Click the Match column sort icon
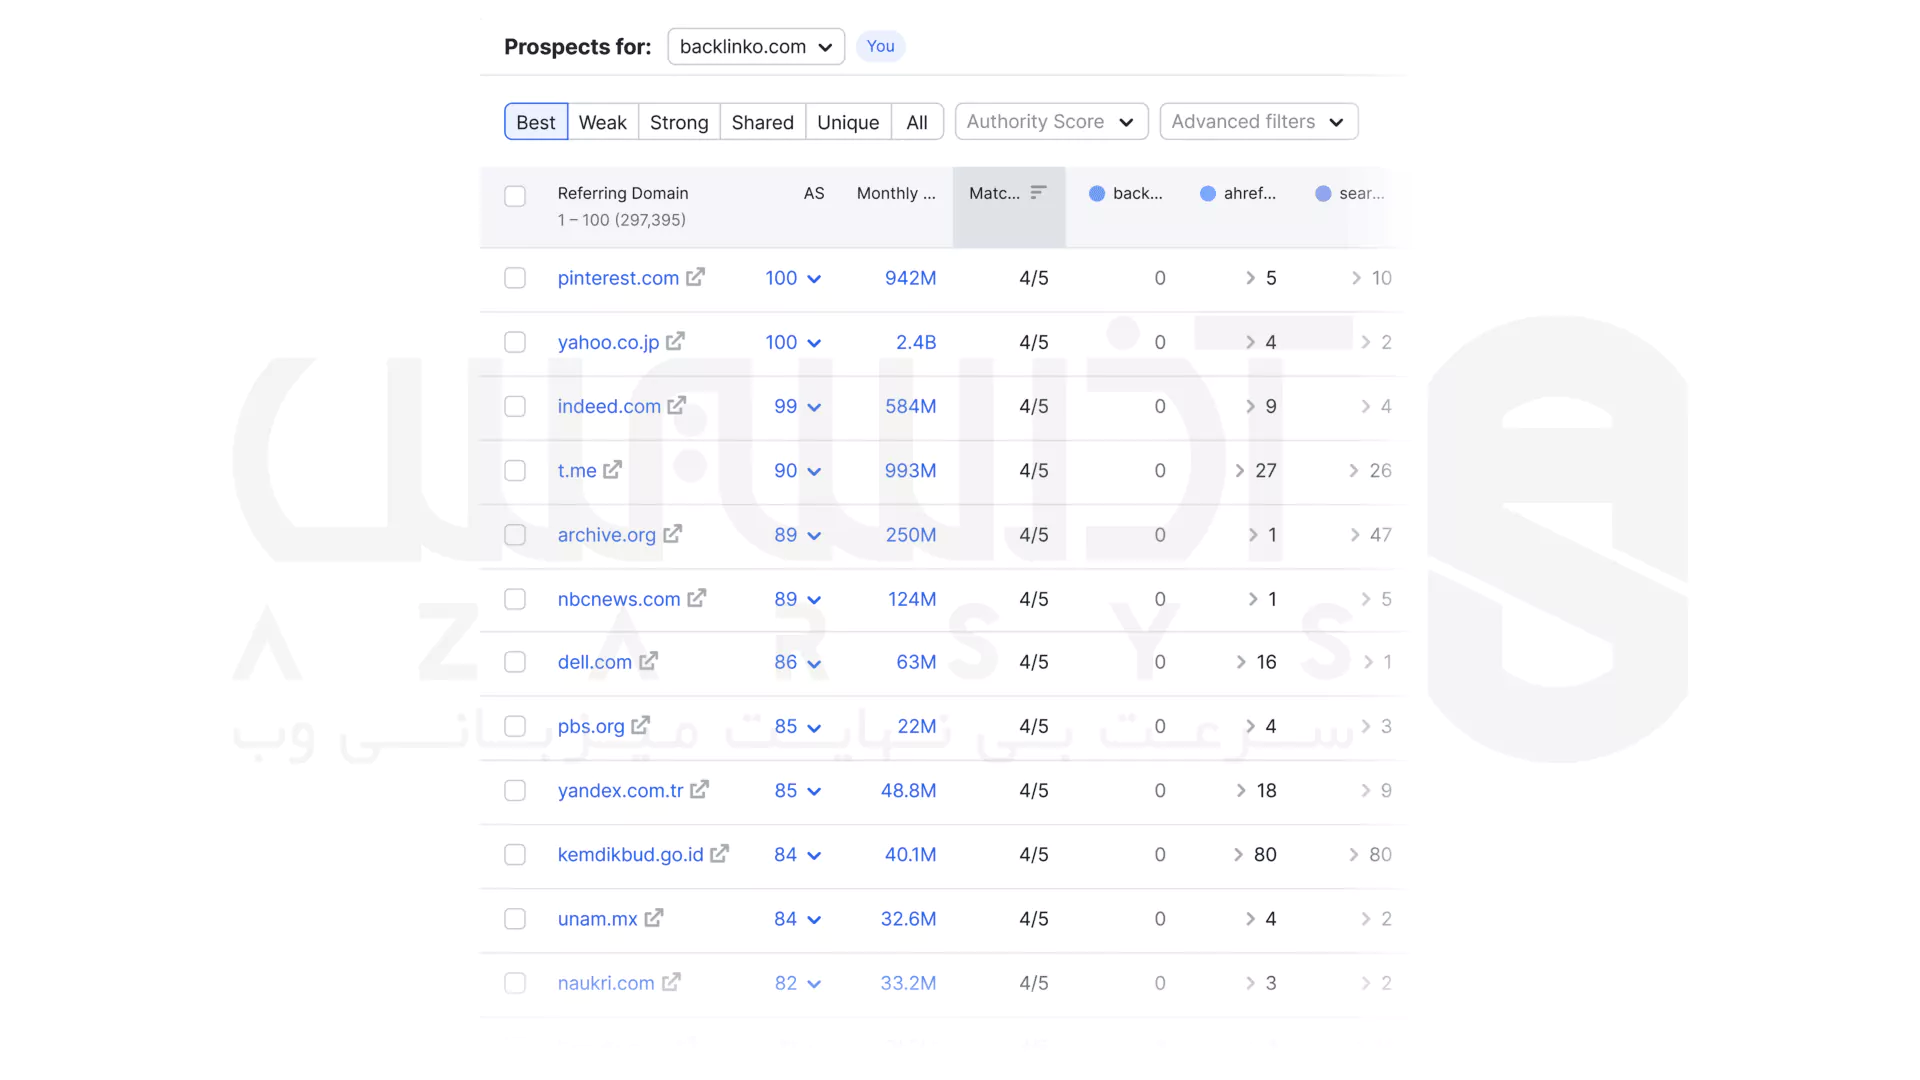Screen dimensions: 1920x1080 1038,192
